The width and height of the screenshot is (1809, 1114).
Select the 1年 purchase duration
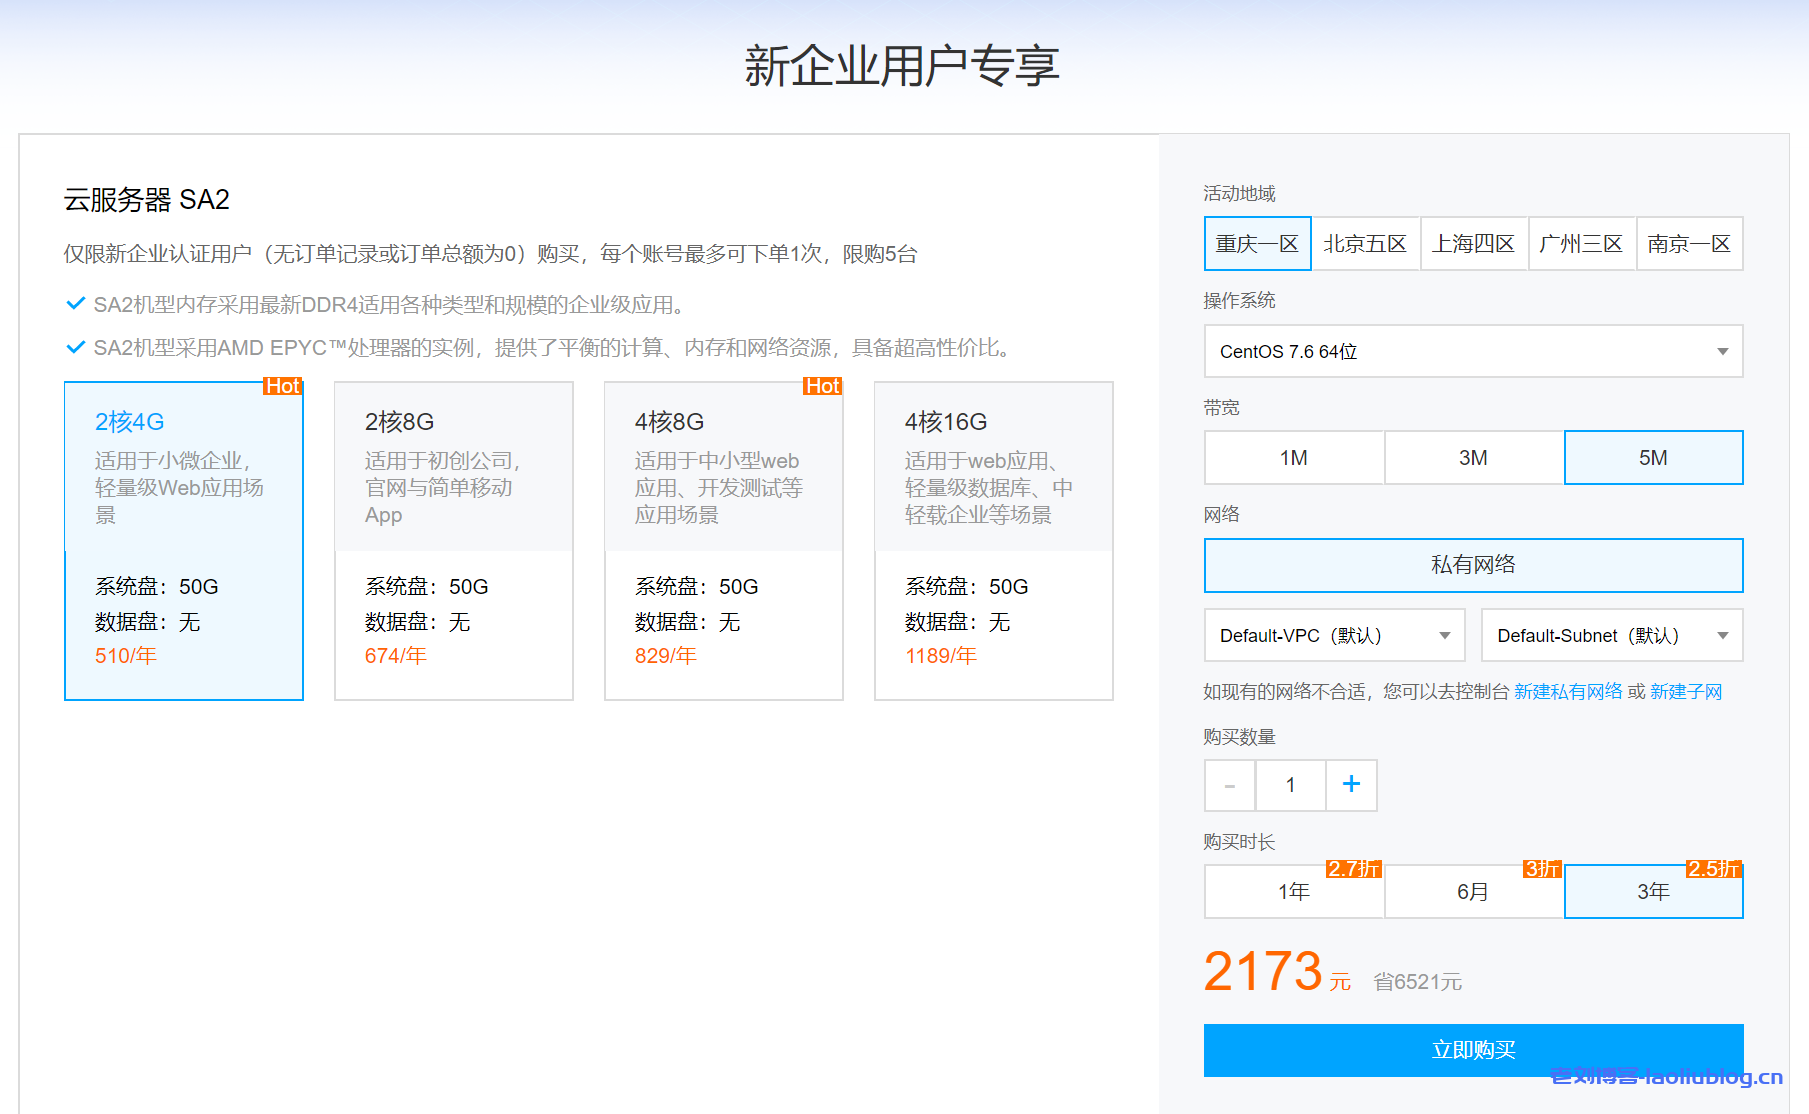[x=1293, y=891]
